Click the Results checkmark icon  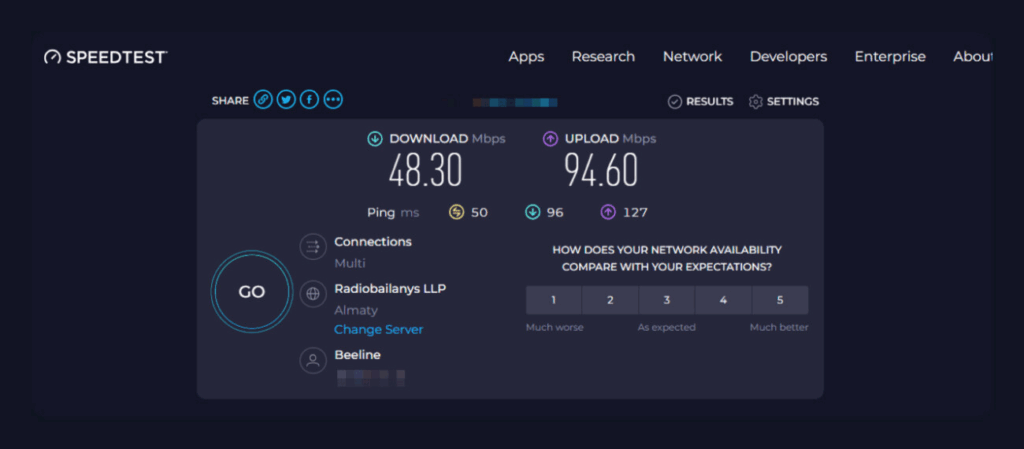[675, 102]
